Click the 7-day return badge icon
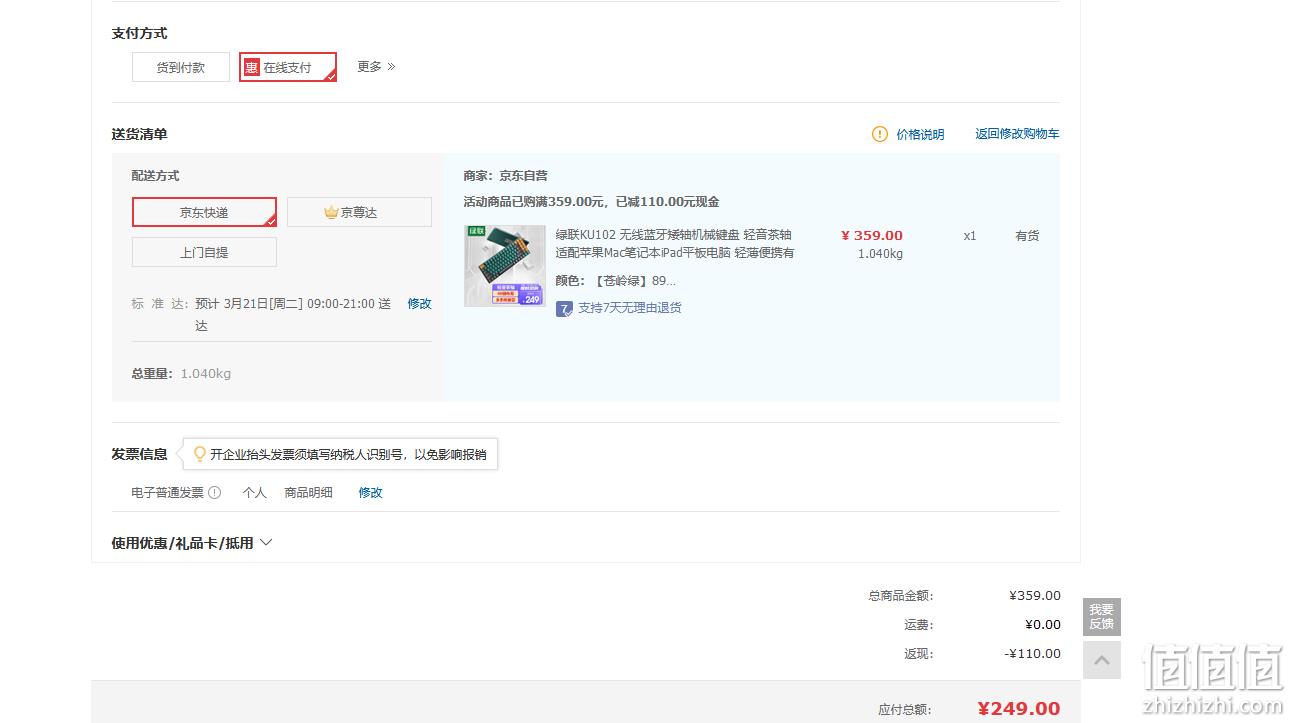Screen dimensions: 1292x723 tap(564, 308)
